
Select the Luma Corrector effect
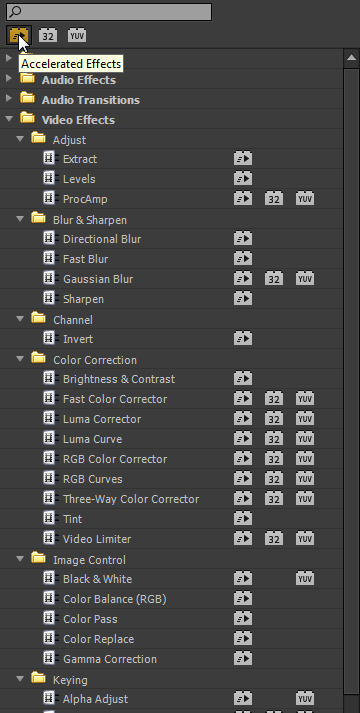point(102,419)
